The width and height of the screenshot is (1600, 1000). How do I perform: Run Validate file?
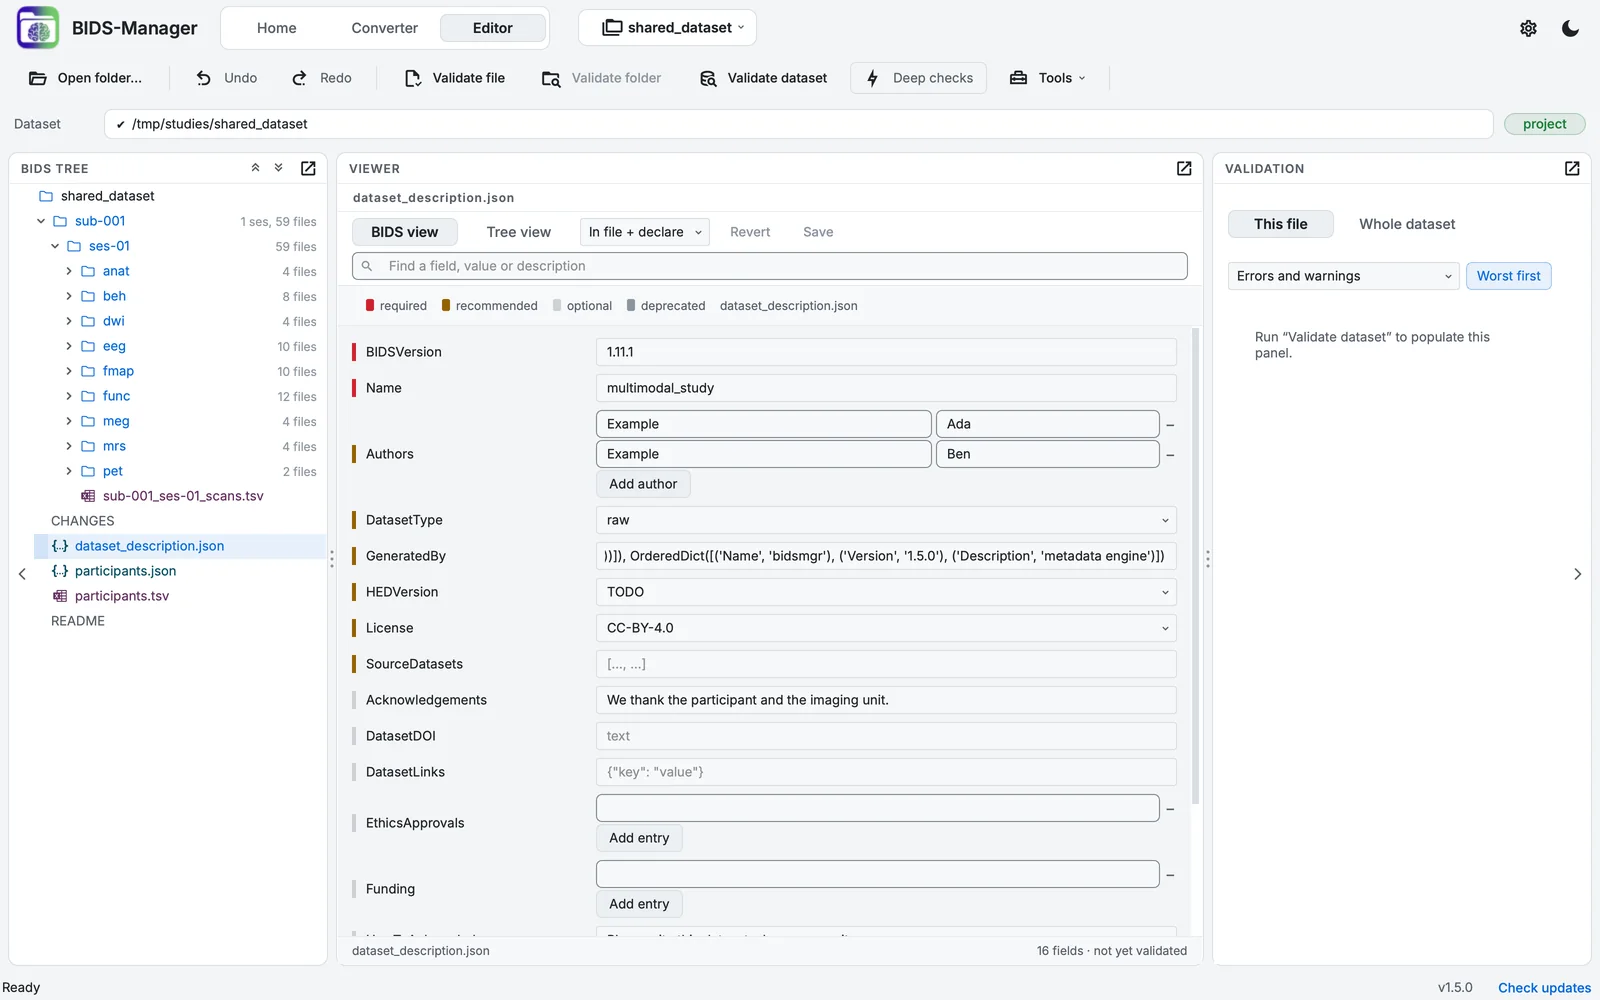point(455,78)
